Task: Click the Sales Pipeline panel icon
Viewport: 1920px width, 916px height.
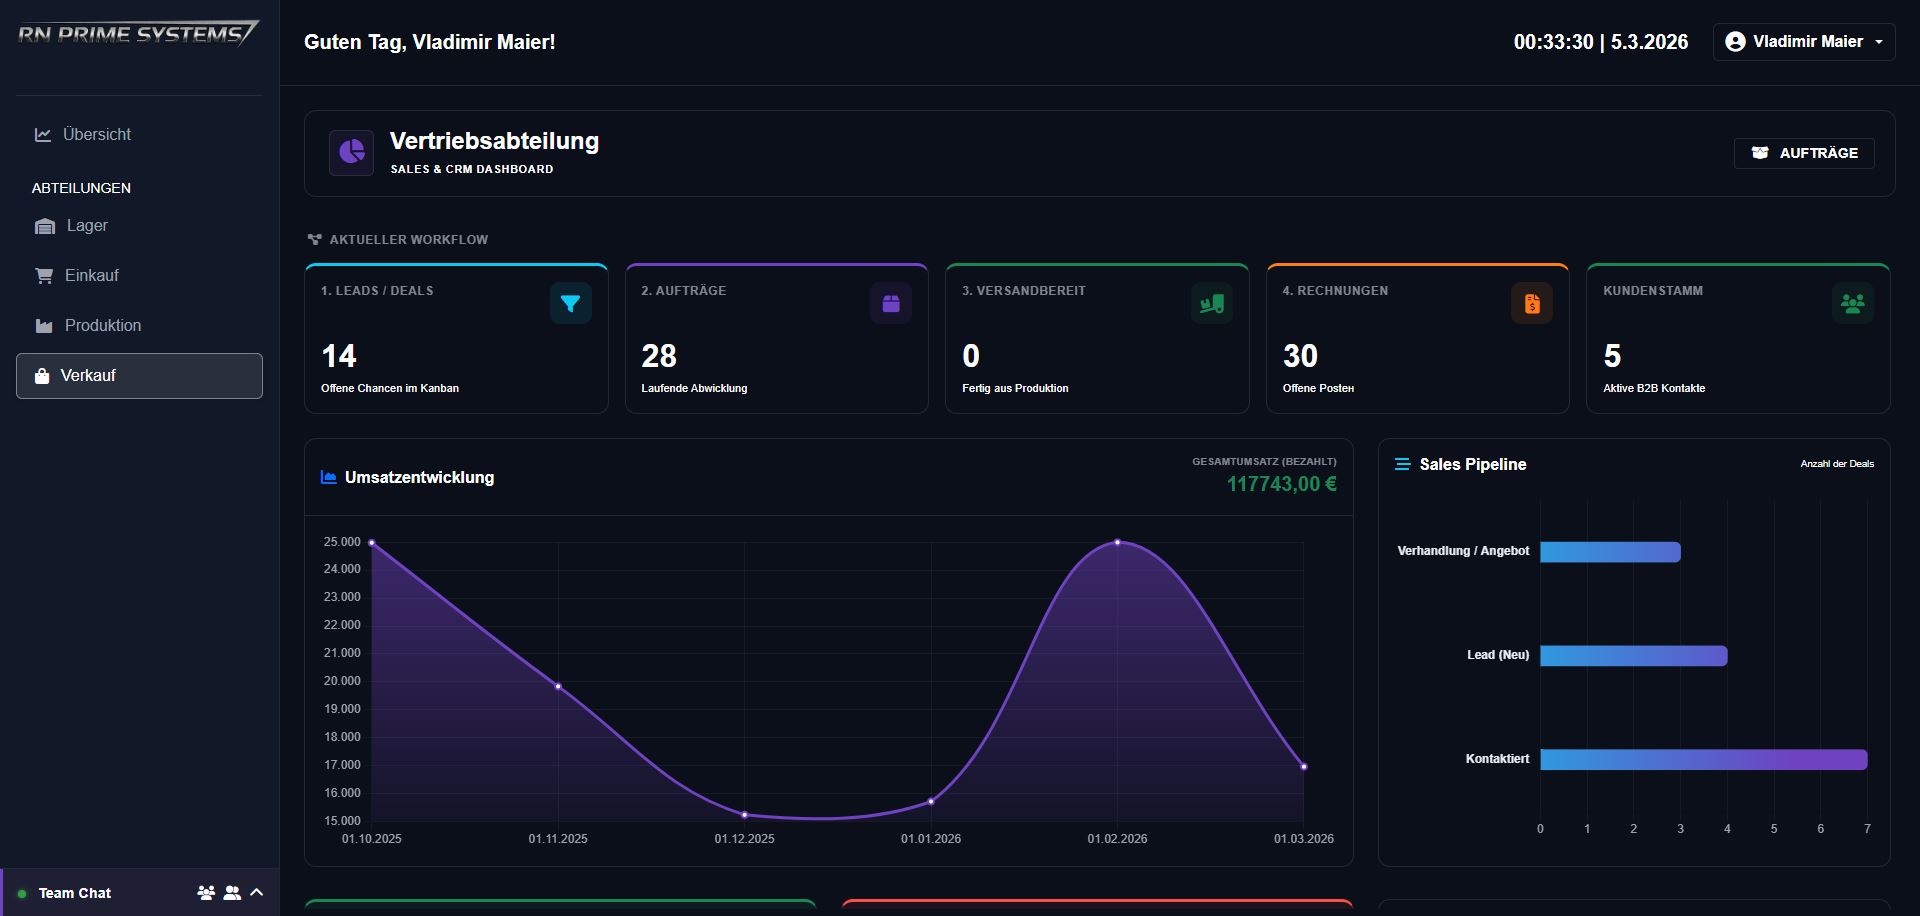Action: [x=1402, y=463]
